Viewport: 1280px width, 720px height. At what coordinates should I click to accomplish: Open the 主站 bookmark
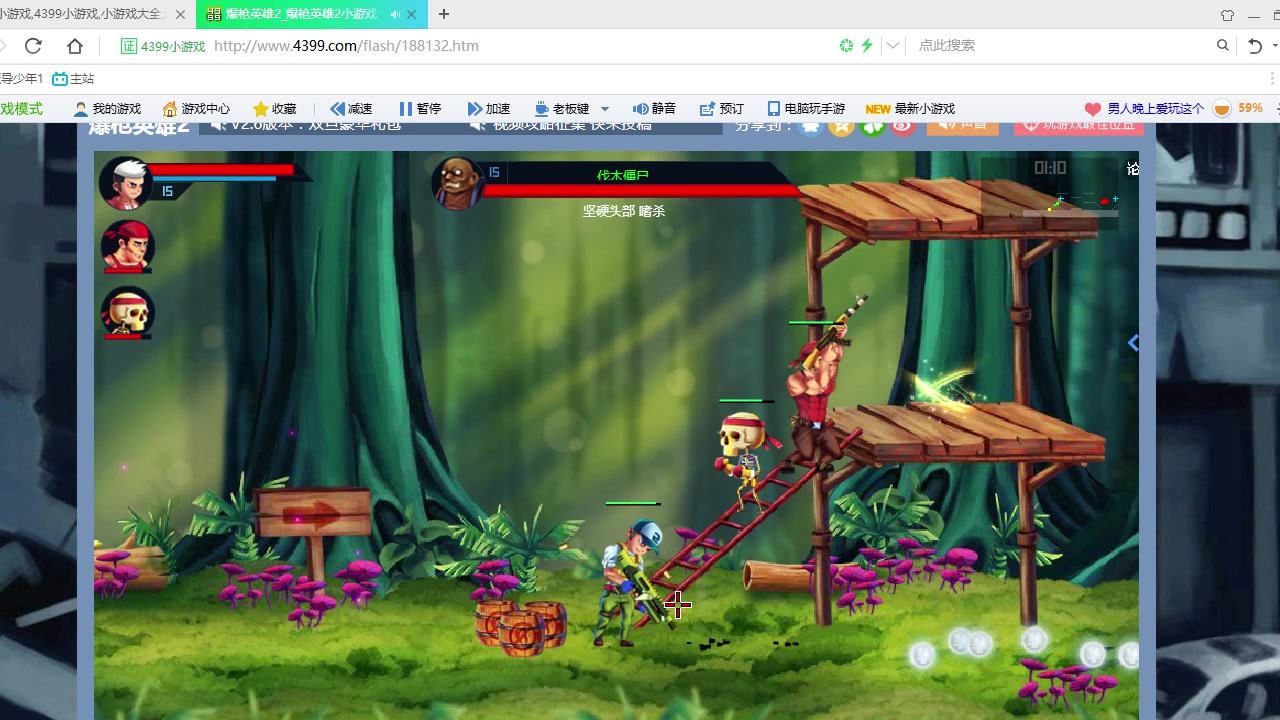[73, 79]
